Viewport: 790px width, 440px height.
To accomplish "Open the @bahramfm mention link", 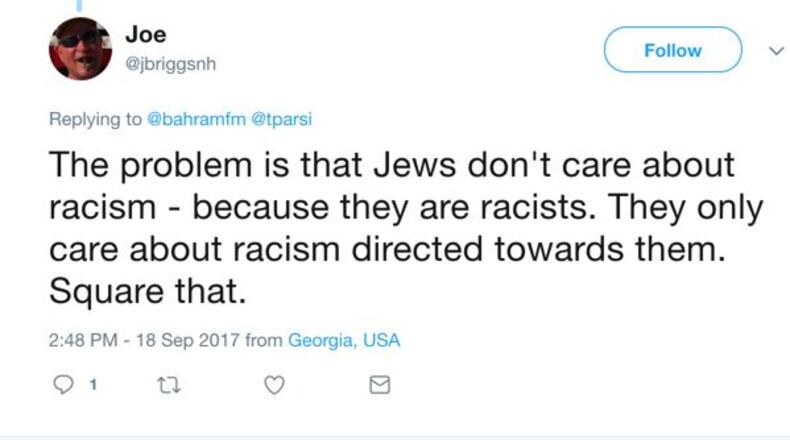I will pos(195,119).
